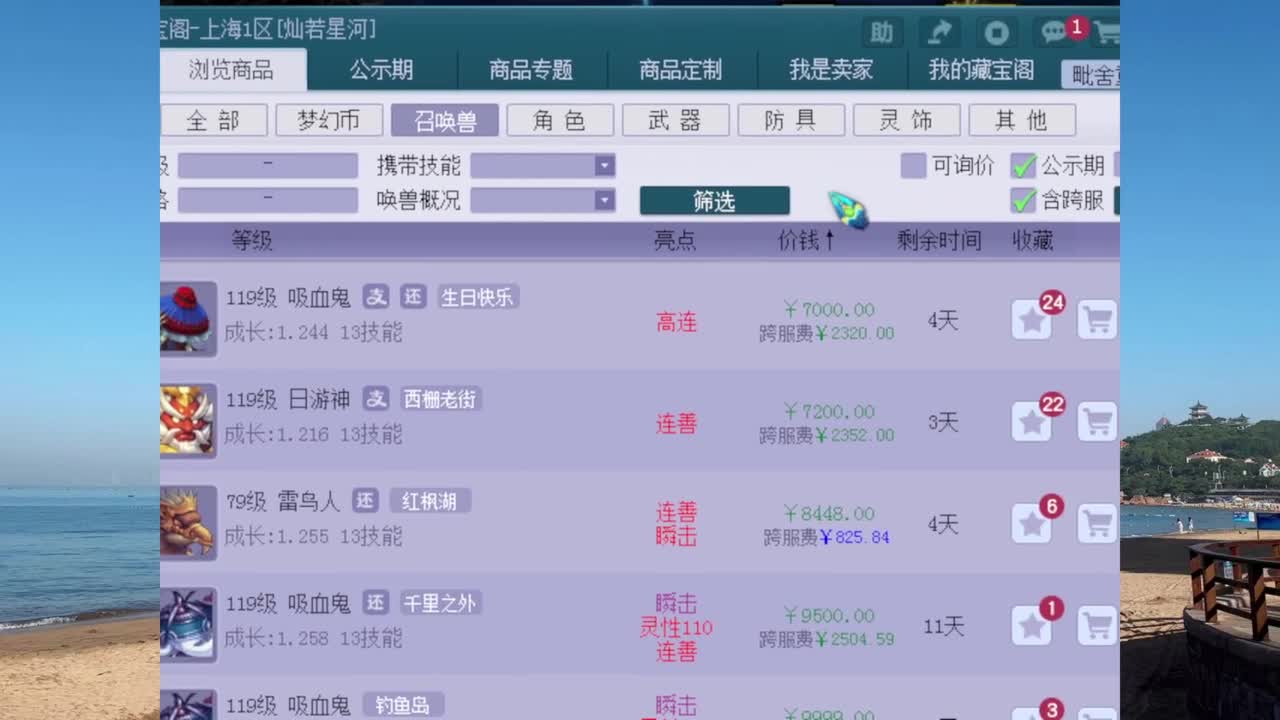The image size is (1280, 720).
Task: Open the 日游神 avatar thumbnail
Action: tap(187, 421)
